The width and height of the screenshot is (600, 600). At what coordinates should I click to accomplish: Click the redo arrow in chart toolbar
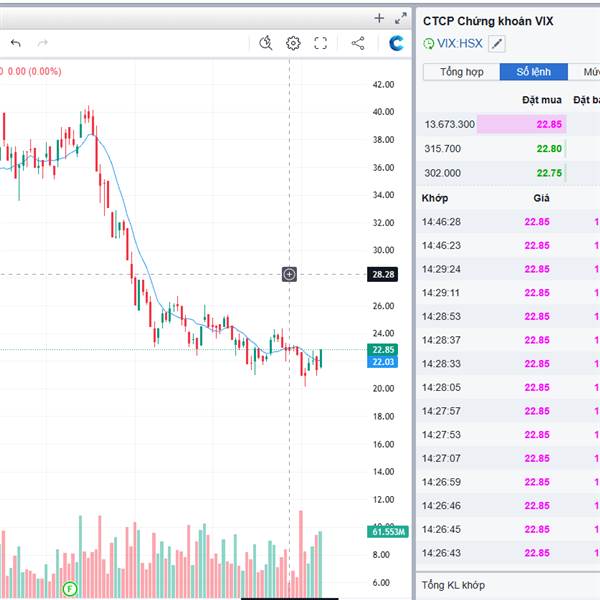pos(42,43)
